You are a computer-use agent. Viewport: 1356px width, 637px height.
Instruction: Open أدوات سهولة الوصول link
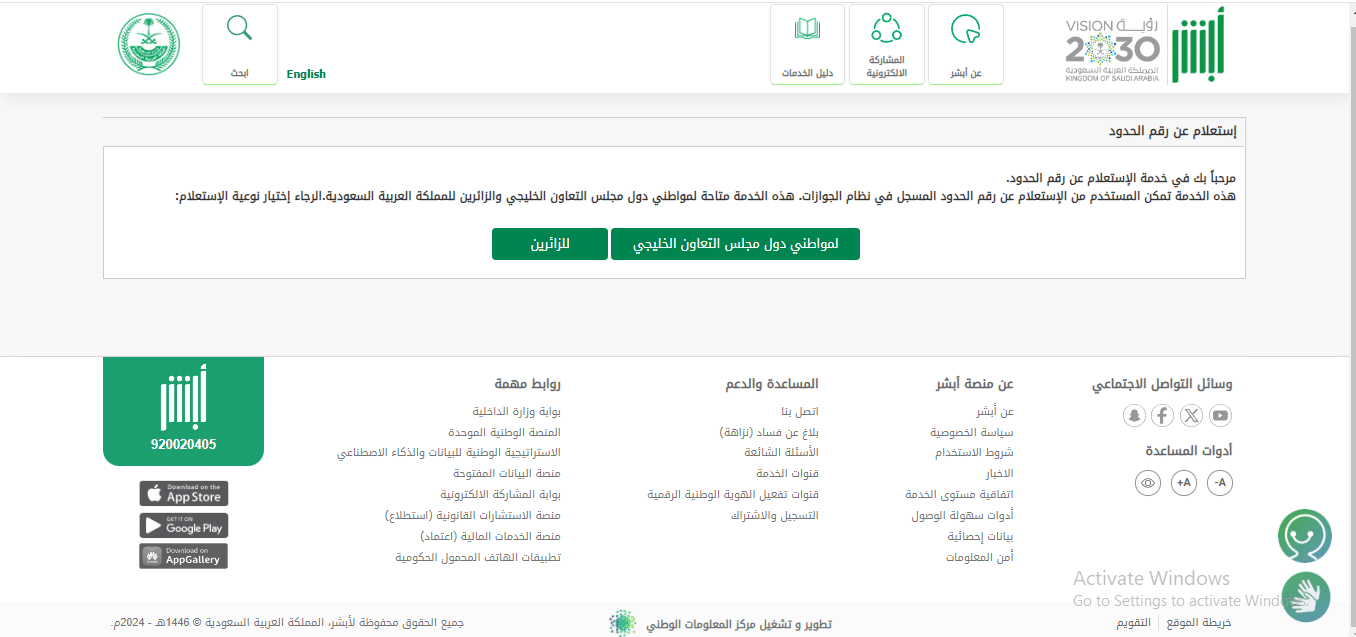[x=963, y=516]
